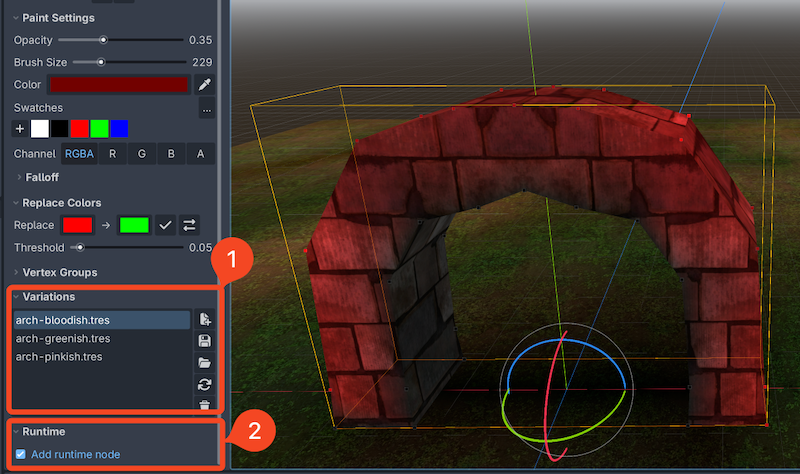Swap the replace colors with arrows icon
This screenshot has height=474, width=800.
click(189, 225)
